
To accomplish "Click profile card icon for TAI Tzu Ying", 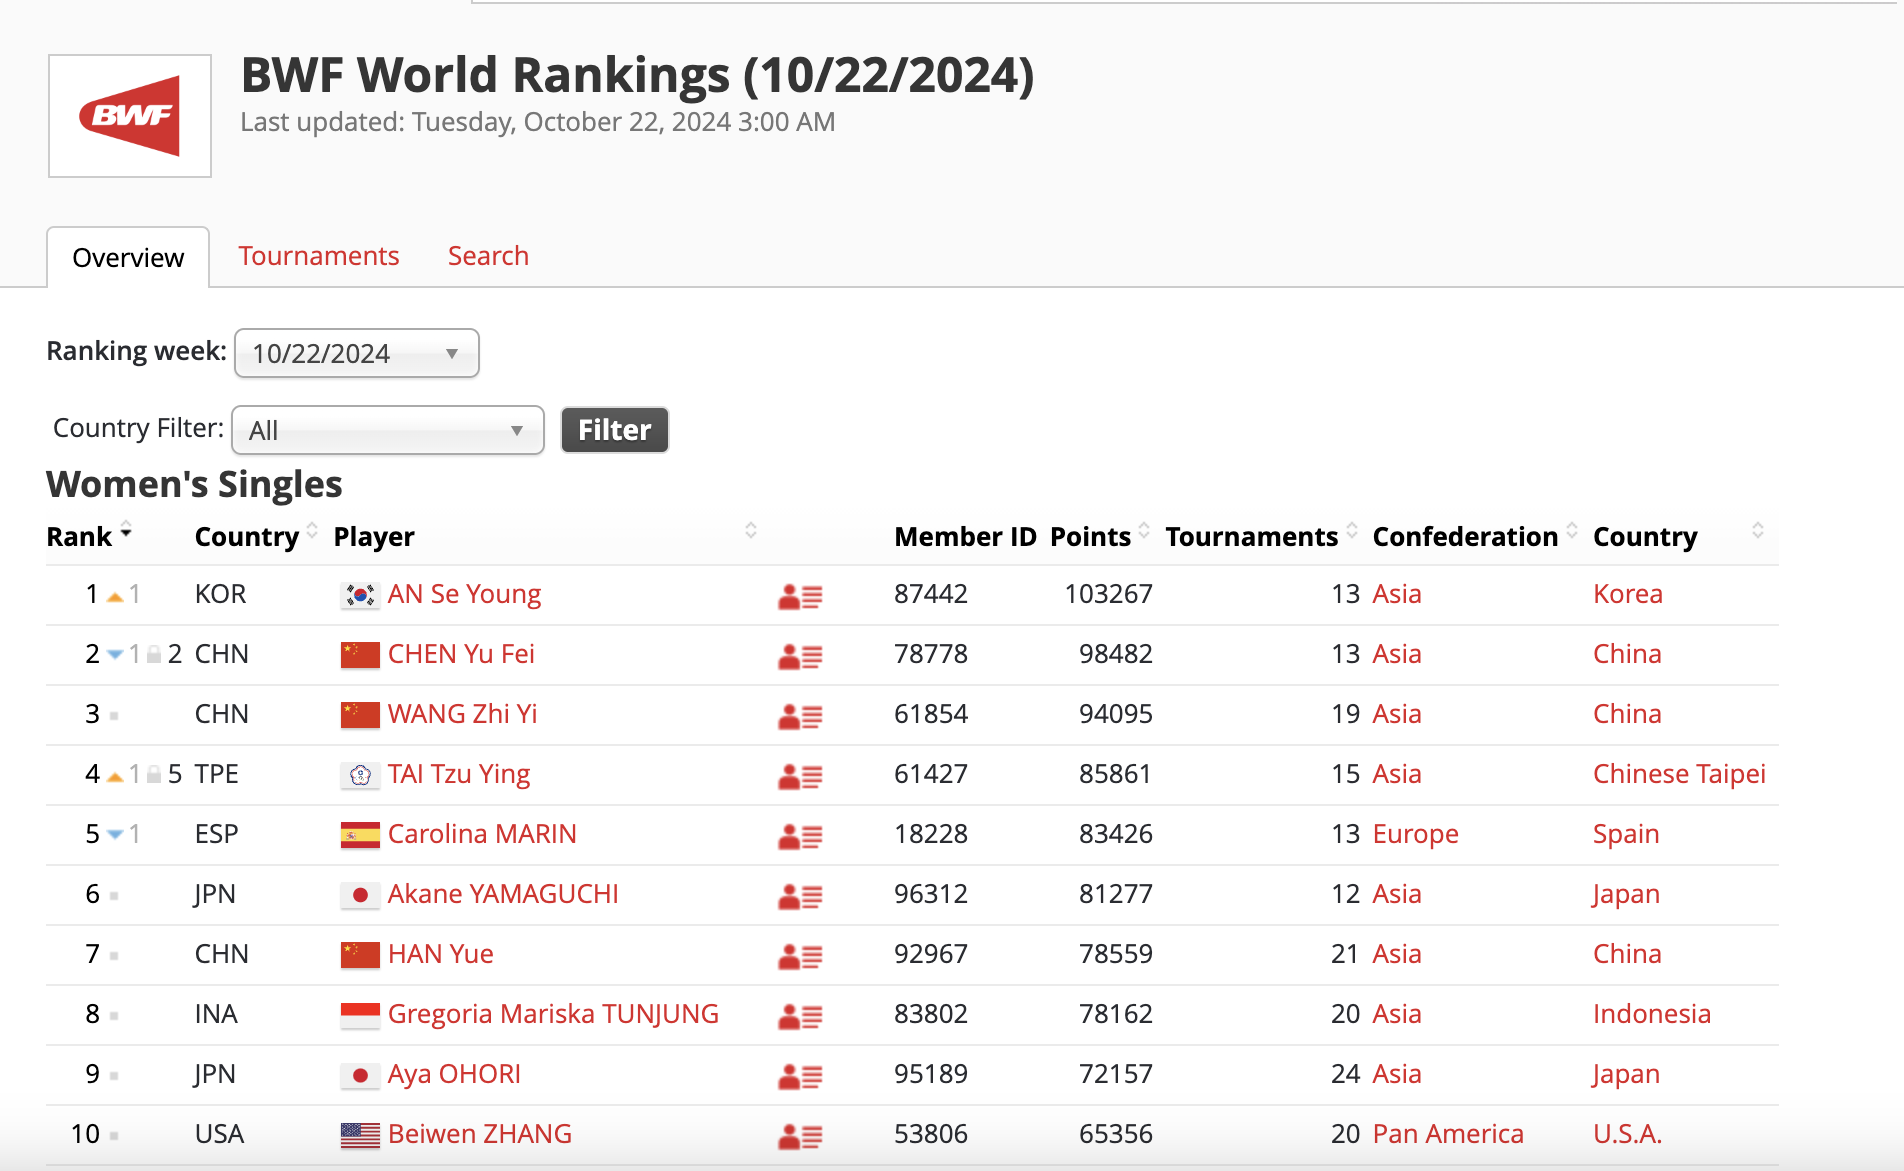I will click(799, 777).
